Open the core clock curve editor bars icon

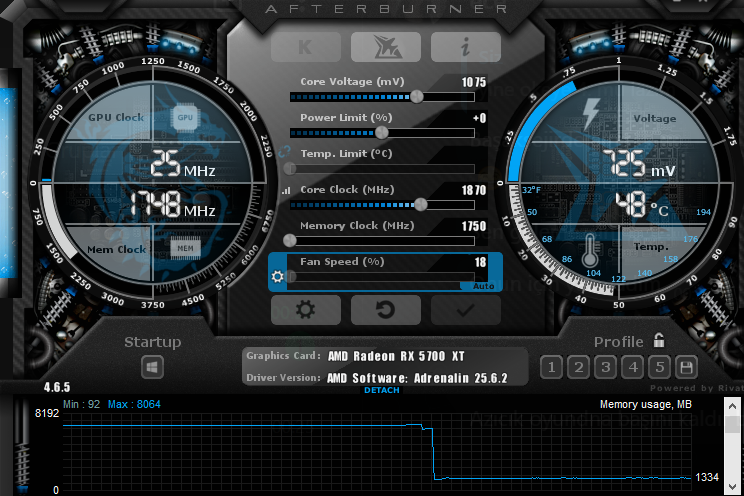[x=286, y=191]
